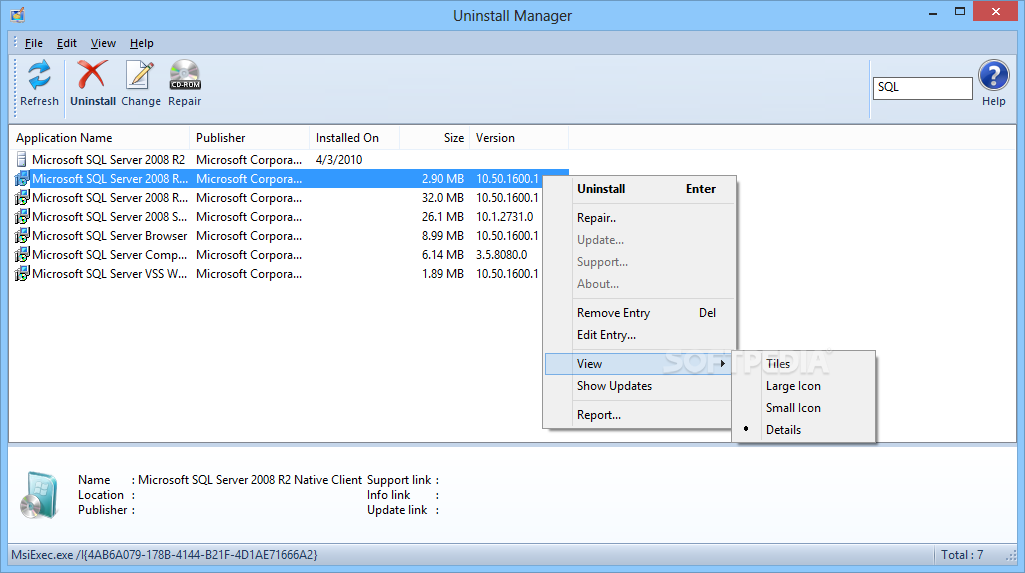Sort by the Publisher column header

pyautogui.click(x=250, y=138)
